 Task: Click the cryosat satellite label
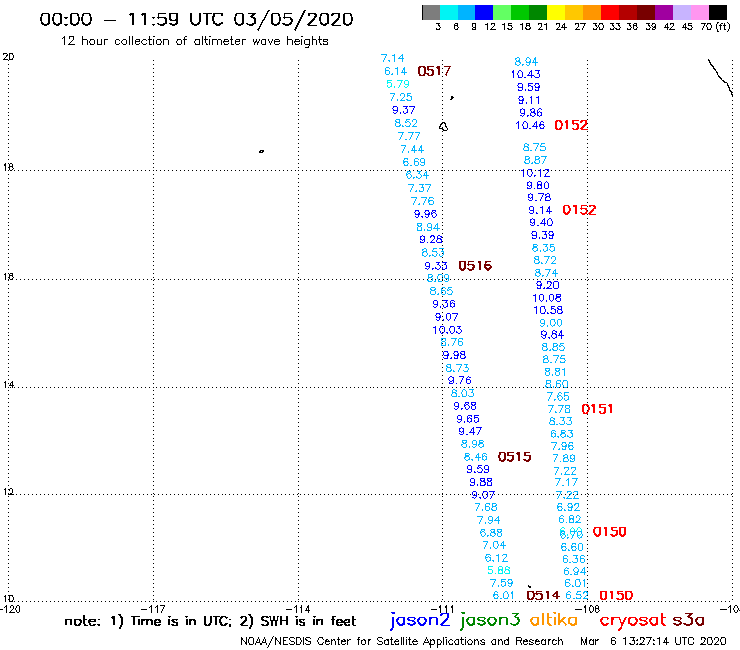[633, 620]
